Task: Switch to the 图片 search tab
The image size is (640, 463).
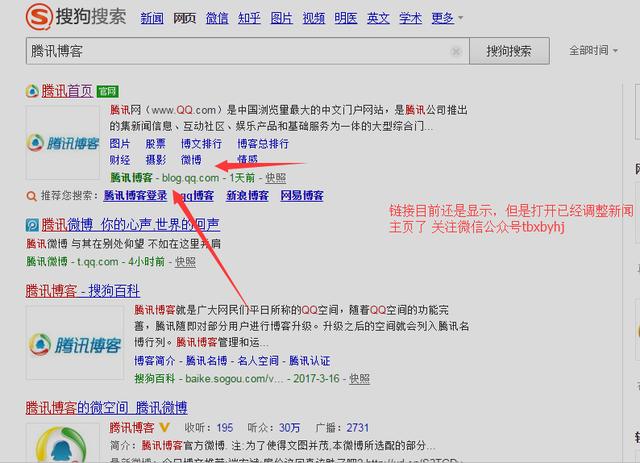Action: tap(282, 19)
